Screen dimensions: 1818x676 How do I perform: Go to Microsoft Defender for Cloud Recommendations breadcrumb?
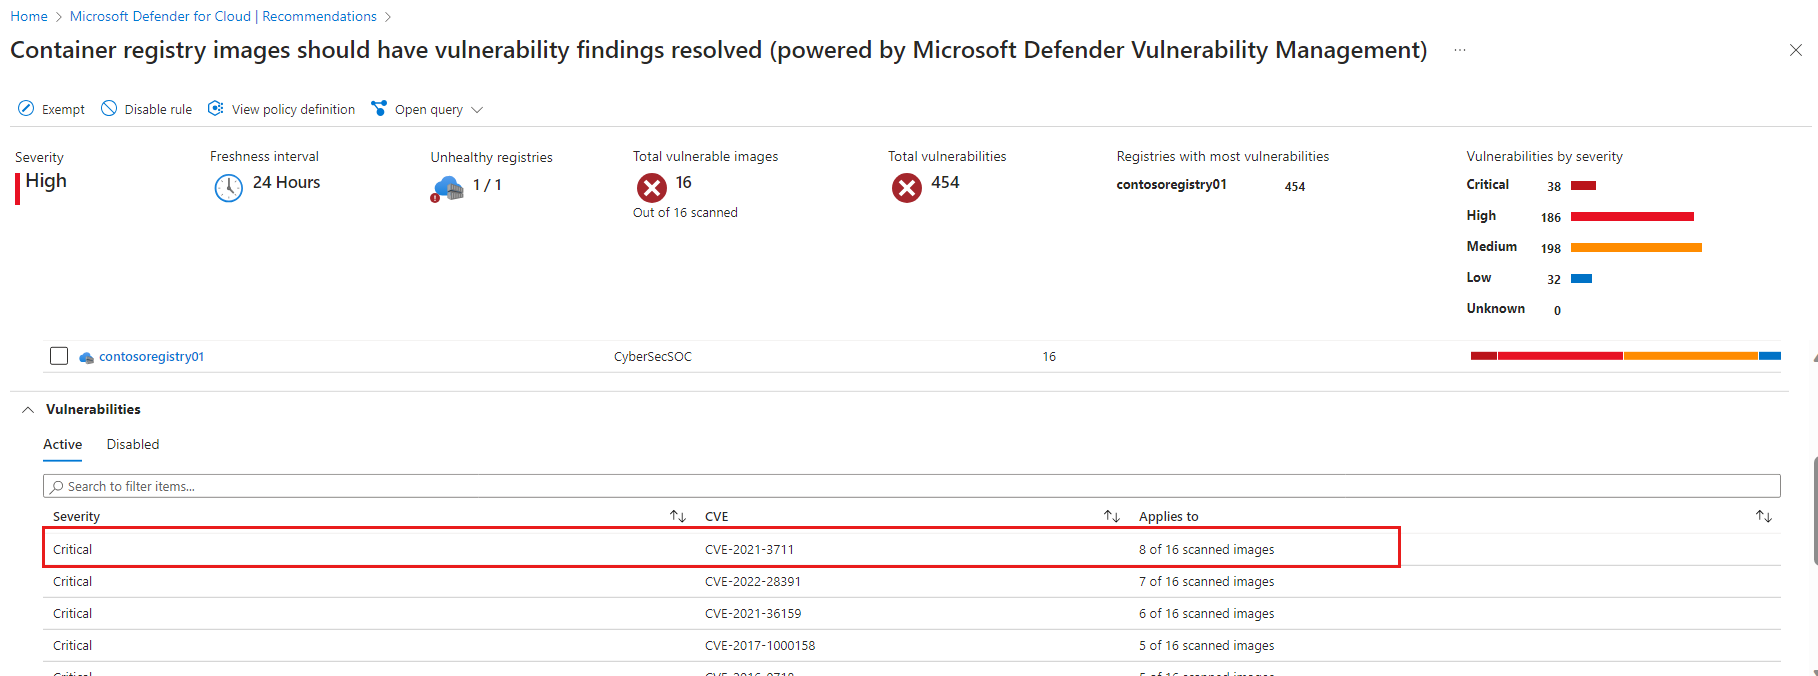pyautogui.click(x=223, y=16)
